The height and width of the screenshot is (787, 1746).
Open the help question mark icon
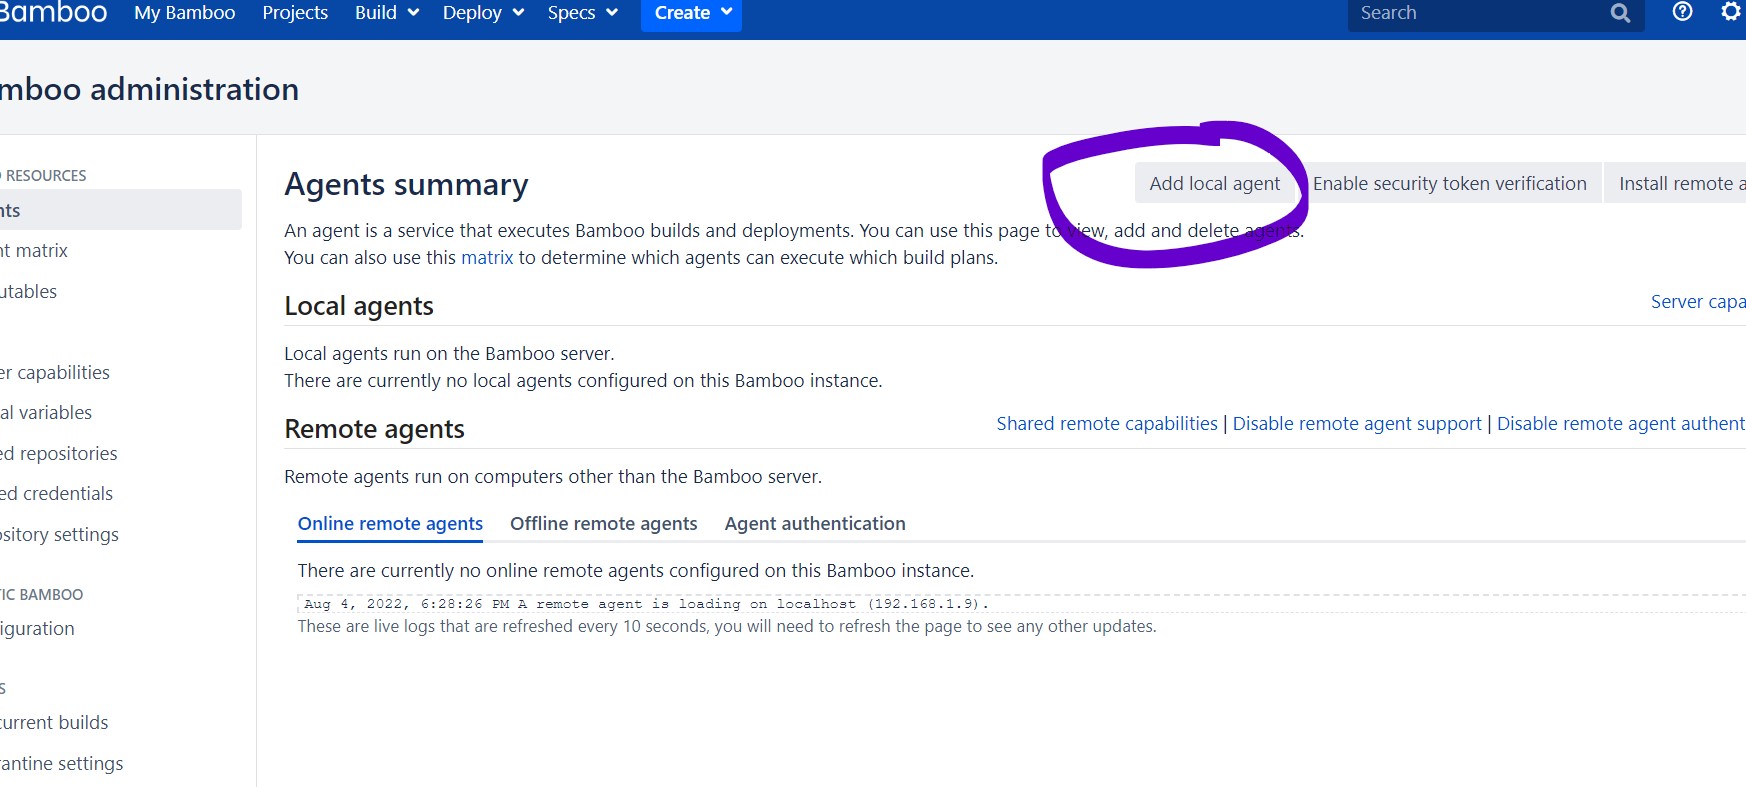[x=1682, y=12]
